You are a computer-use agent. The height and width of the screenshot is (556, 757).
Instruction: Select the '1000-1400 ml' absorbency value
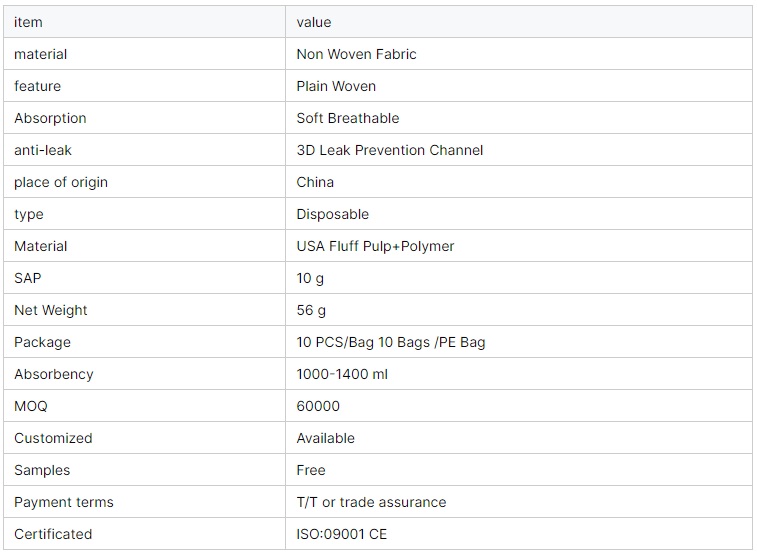(342, 374)
